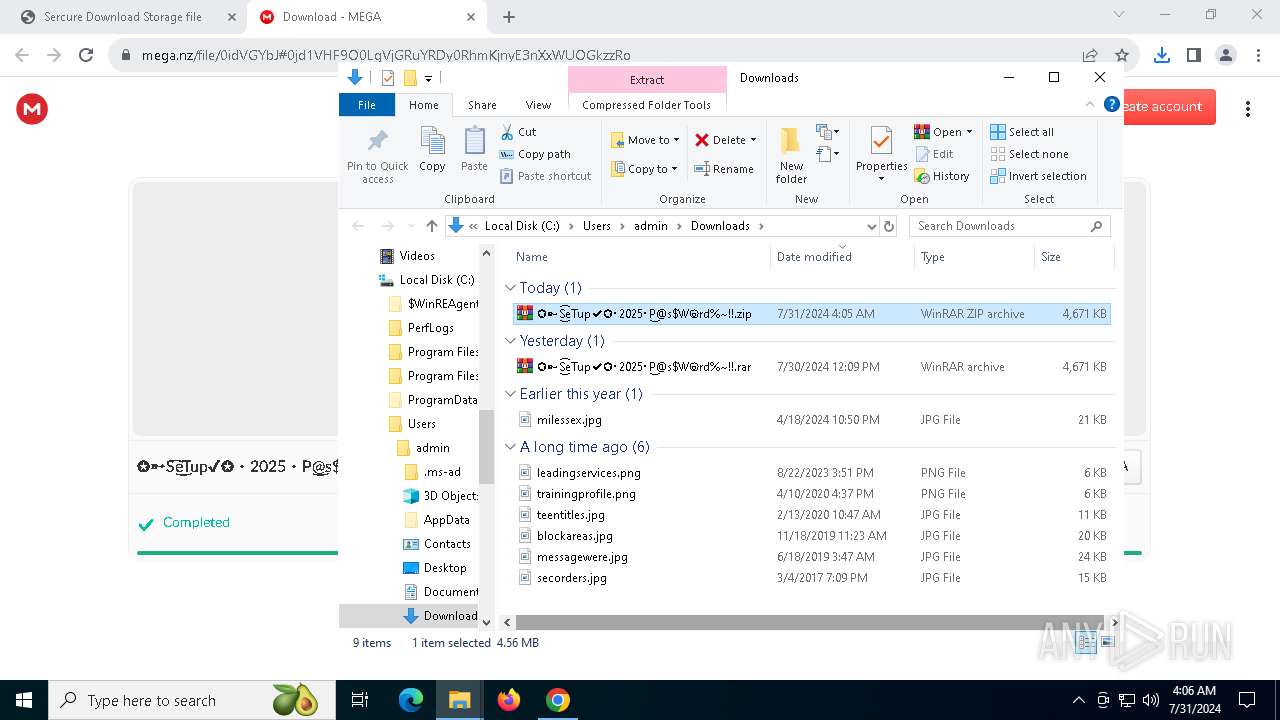The width and height of the screenshot is (1280, 720).
Task: Click the Explorer Back arrow
Action: (x=359, y=226)
